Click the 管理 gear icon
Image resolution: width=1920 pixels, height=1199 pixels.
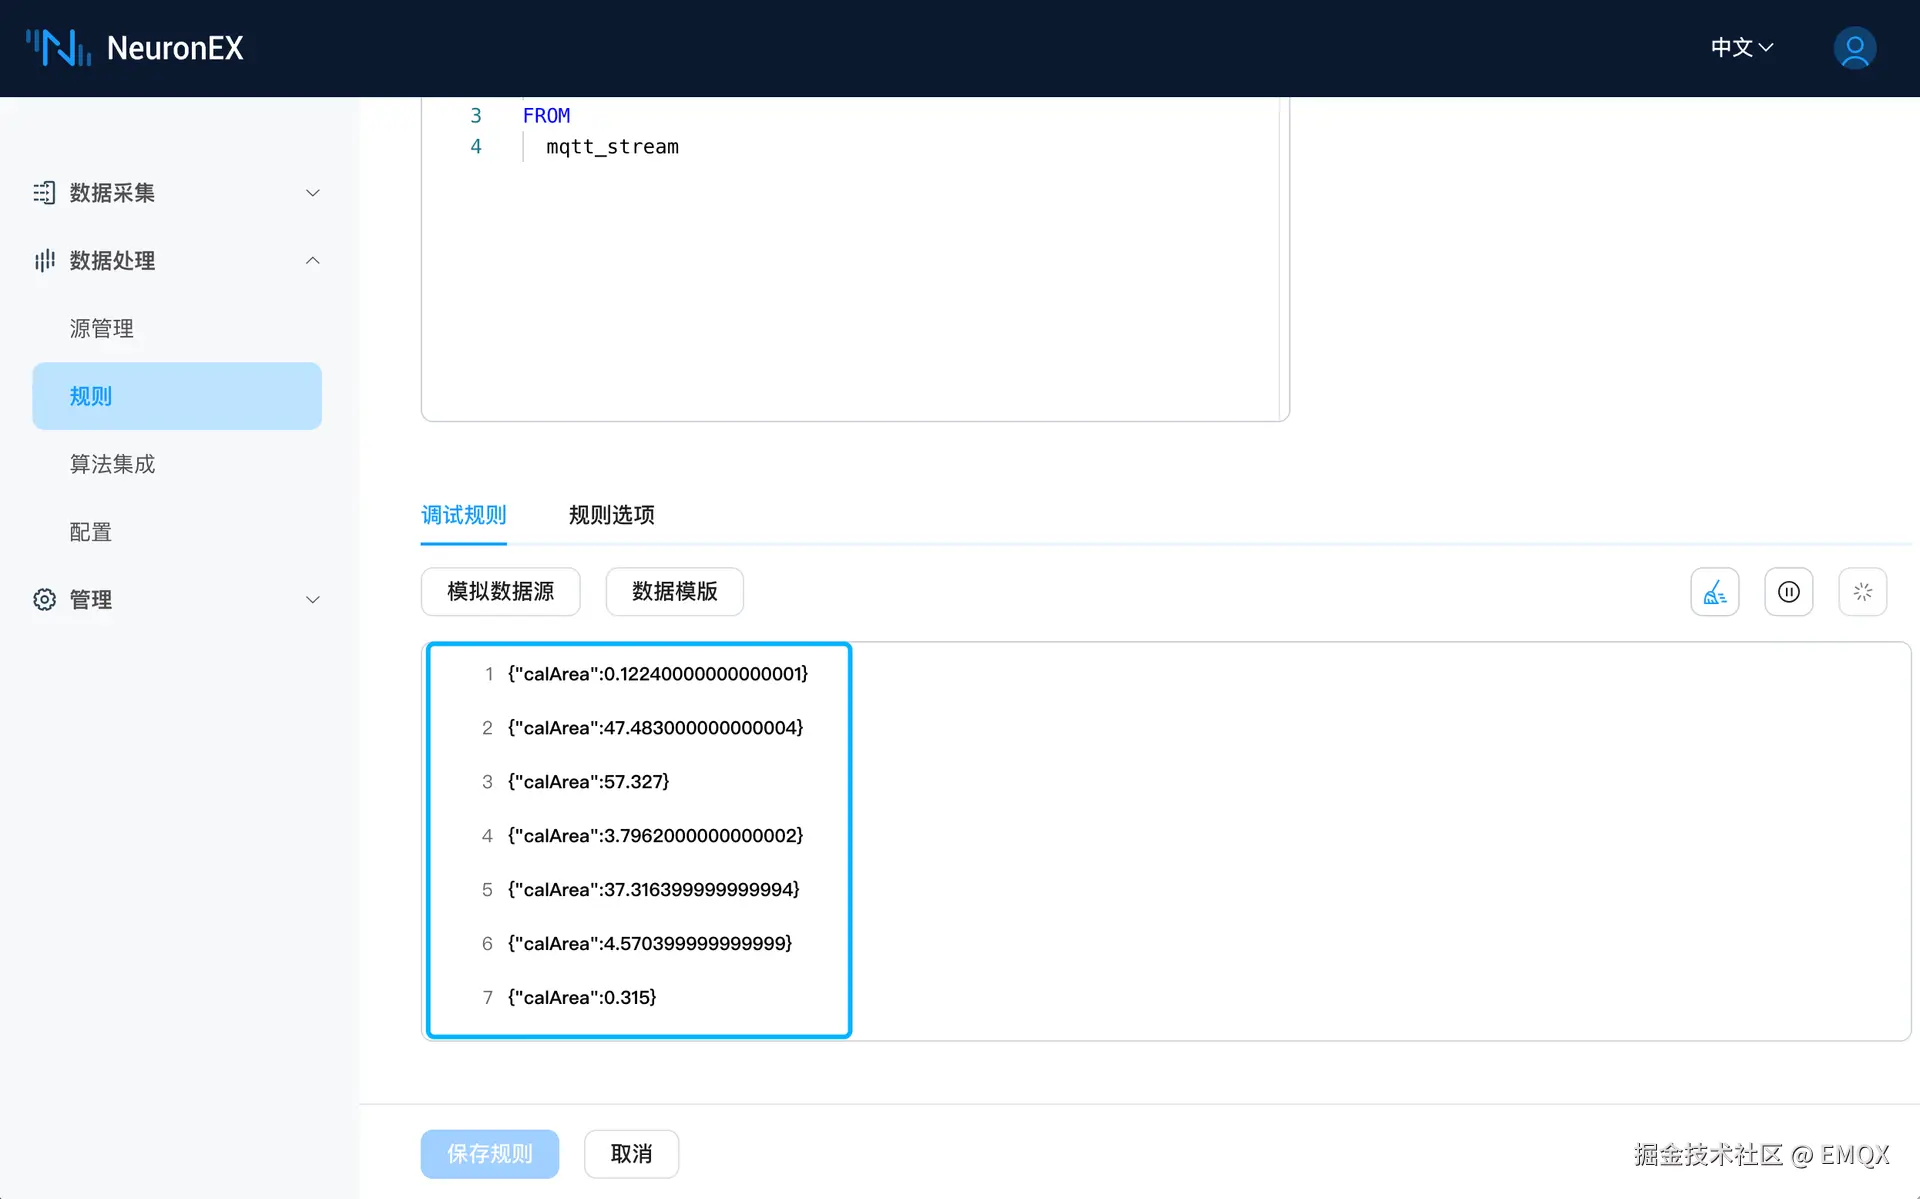44,600
